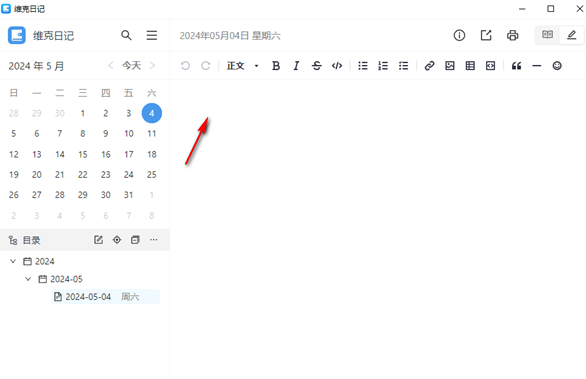Go to next month in calendar

[x=152, y=65]
